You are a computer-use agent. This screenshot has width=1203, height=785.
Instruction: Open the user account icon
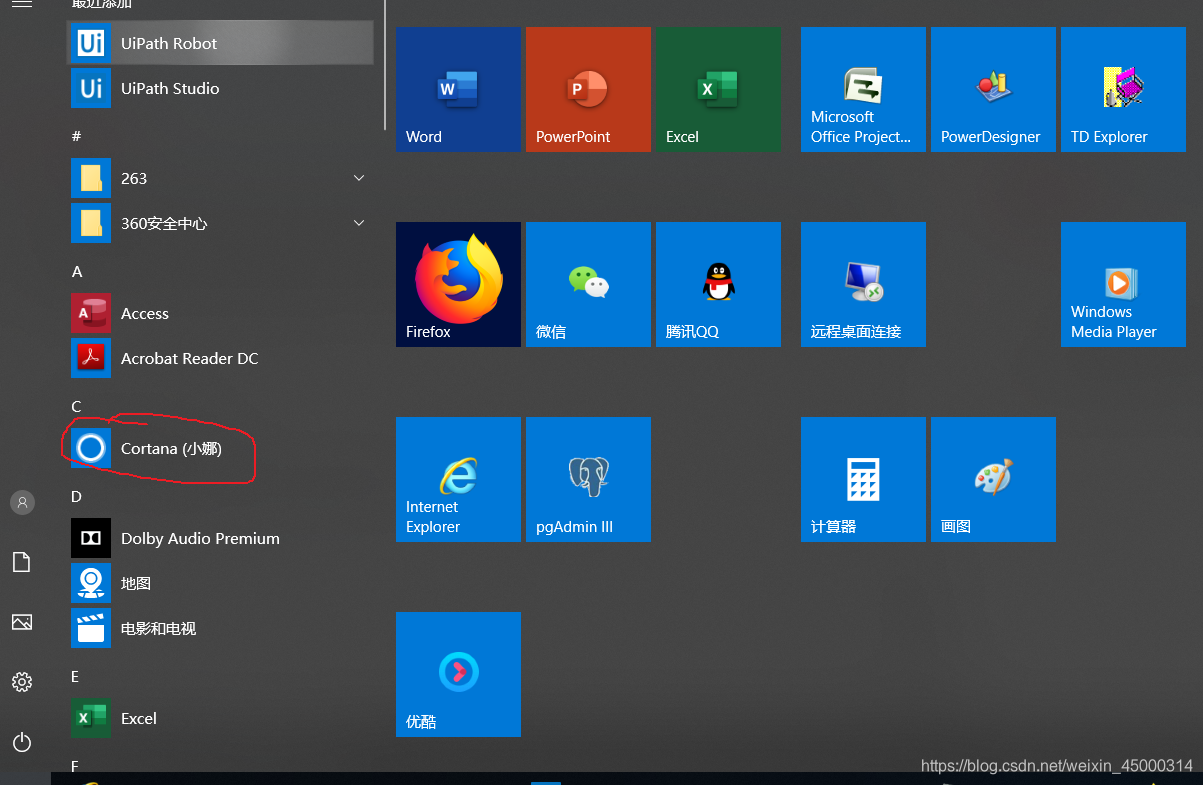click(x=22, y=502)
